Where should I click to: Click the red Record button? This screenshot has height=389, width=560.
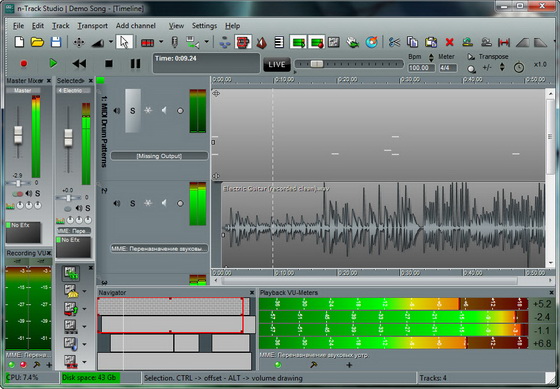[x=24, y=64]
